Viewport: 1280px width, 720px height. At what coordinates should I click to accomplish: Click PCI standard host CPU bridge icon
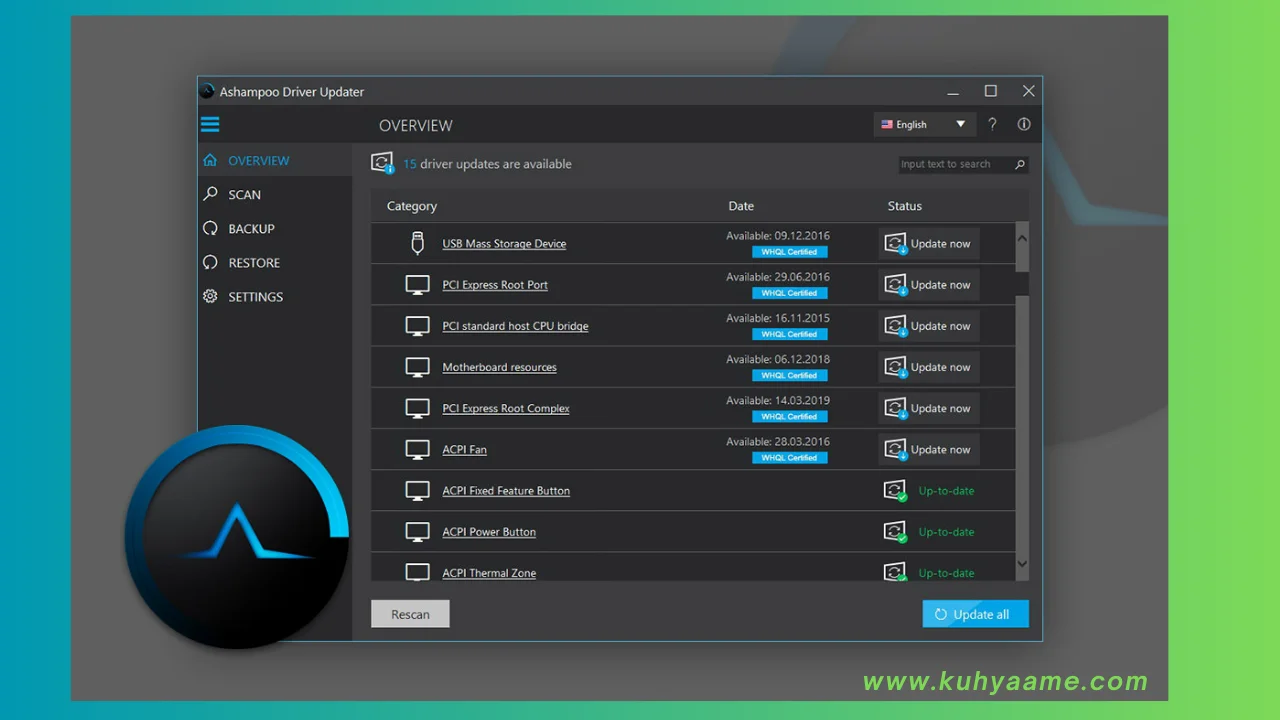click(418, 326)
